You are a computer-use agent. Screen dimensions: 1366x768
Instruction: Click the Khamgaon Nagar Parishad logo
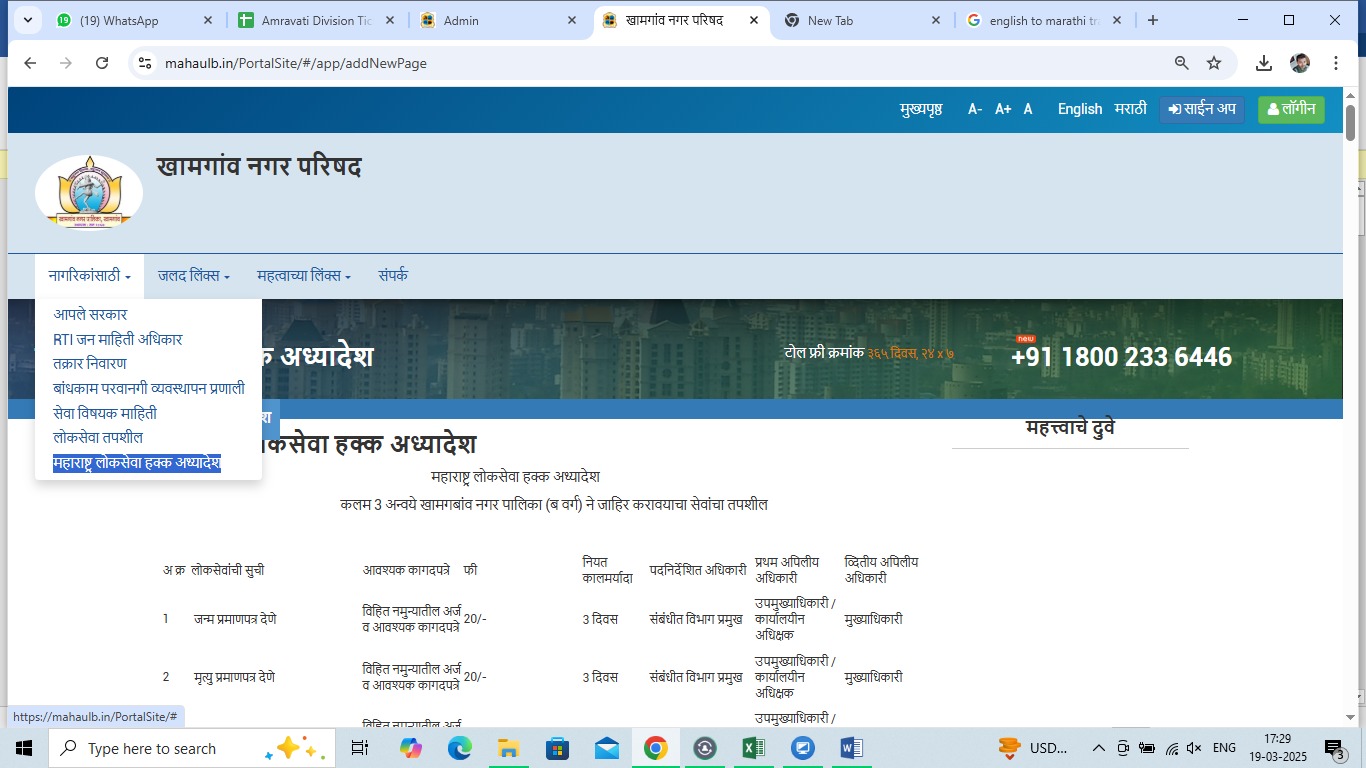(89, 192)
